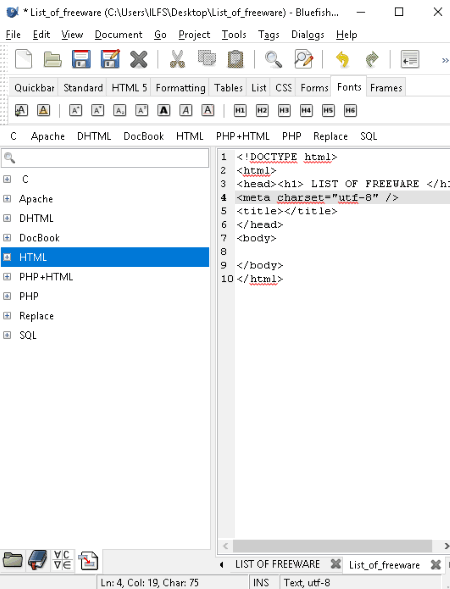This screenshot has height=589, width=450.
Task: Insert H1 heading tag
Action: [240, 110]
